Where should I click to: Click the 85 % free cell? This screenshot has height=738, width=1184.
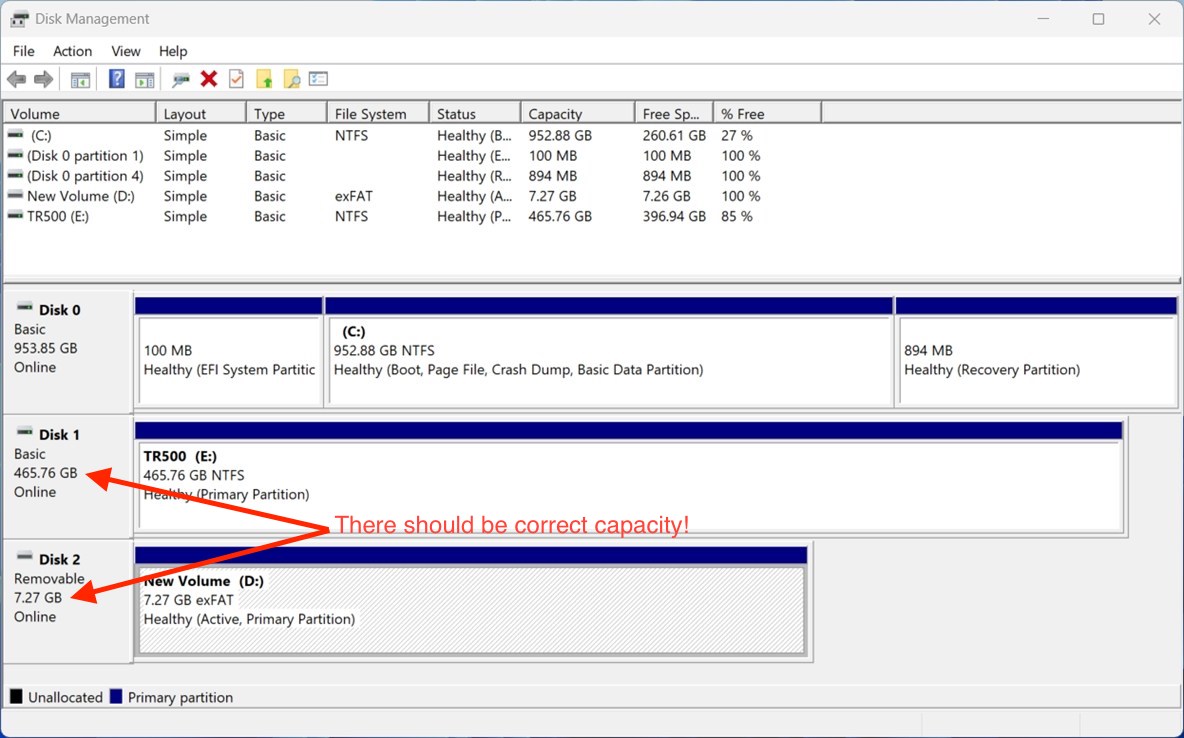click(737, 217)
